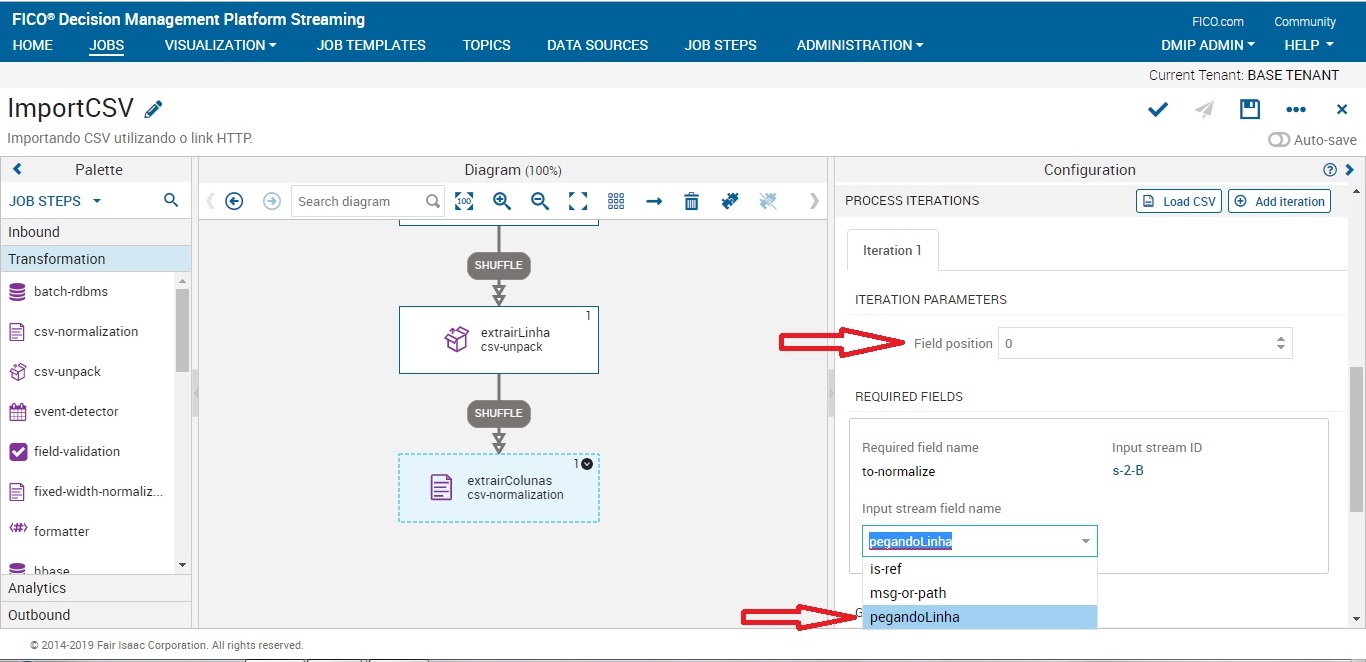
Task: Click the fit-to-screen diagram icon
Action: [578, 201]
